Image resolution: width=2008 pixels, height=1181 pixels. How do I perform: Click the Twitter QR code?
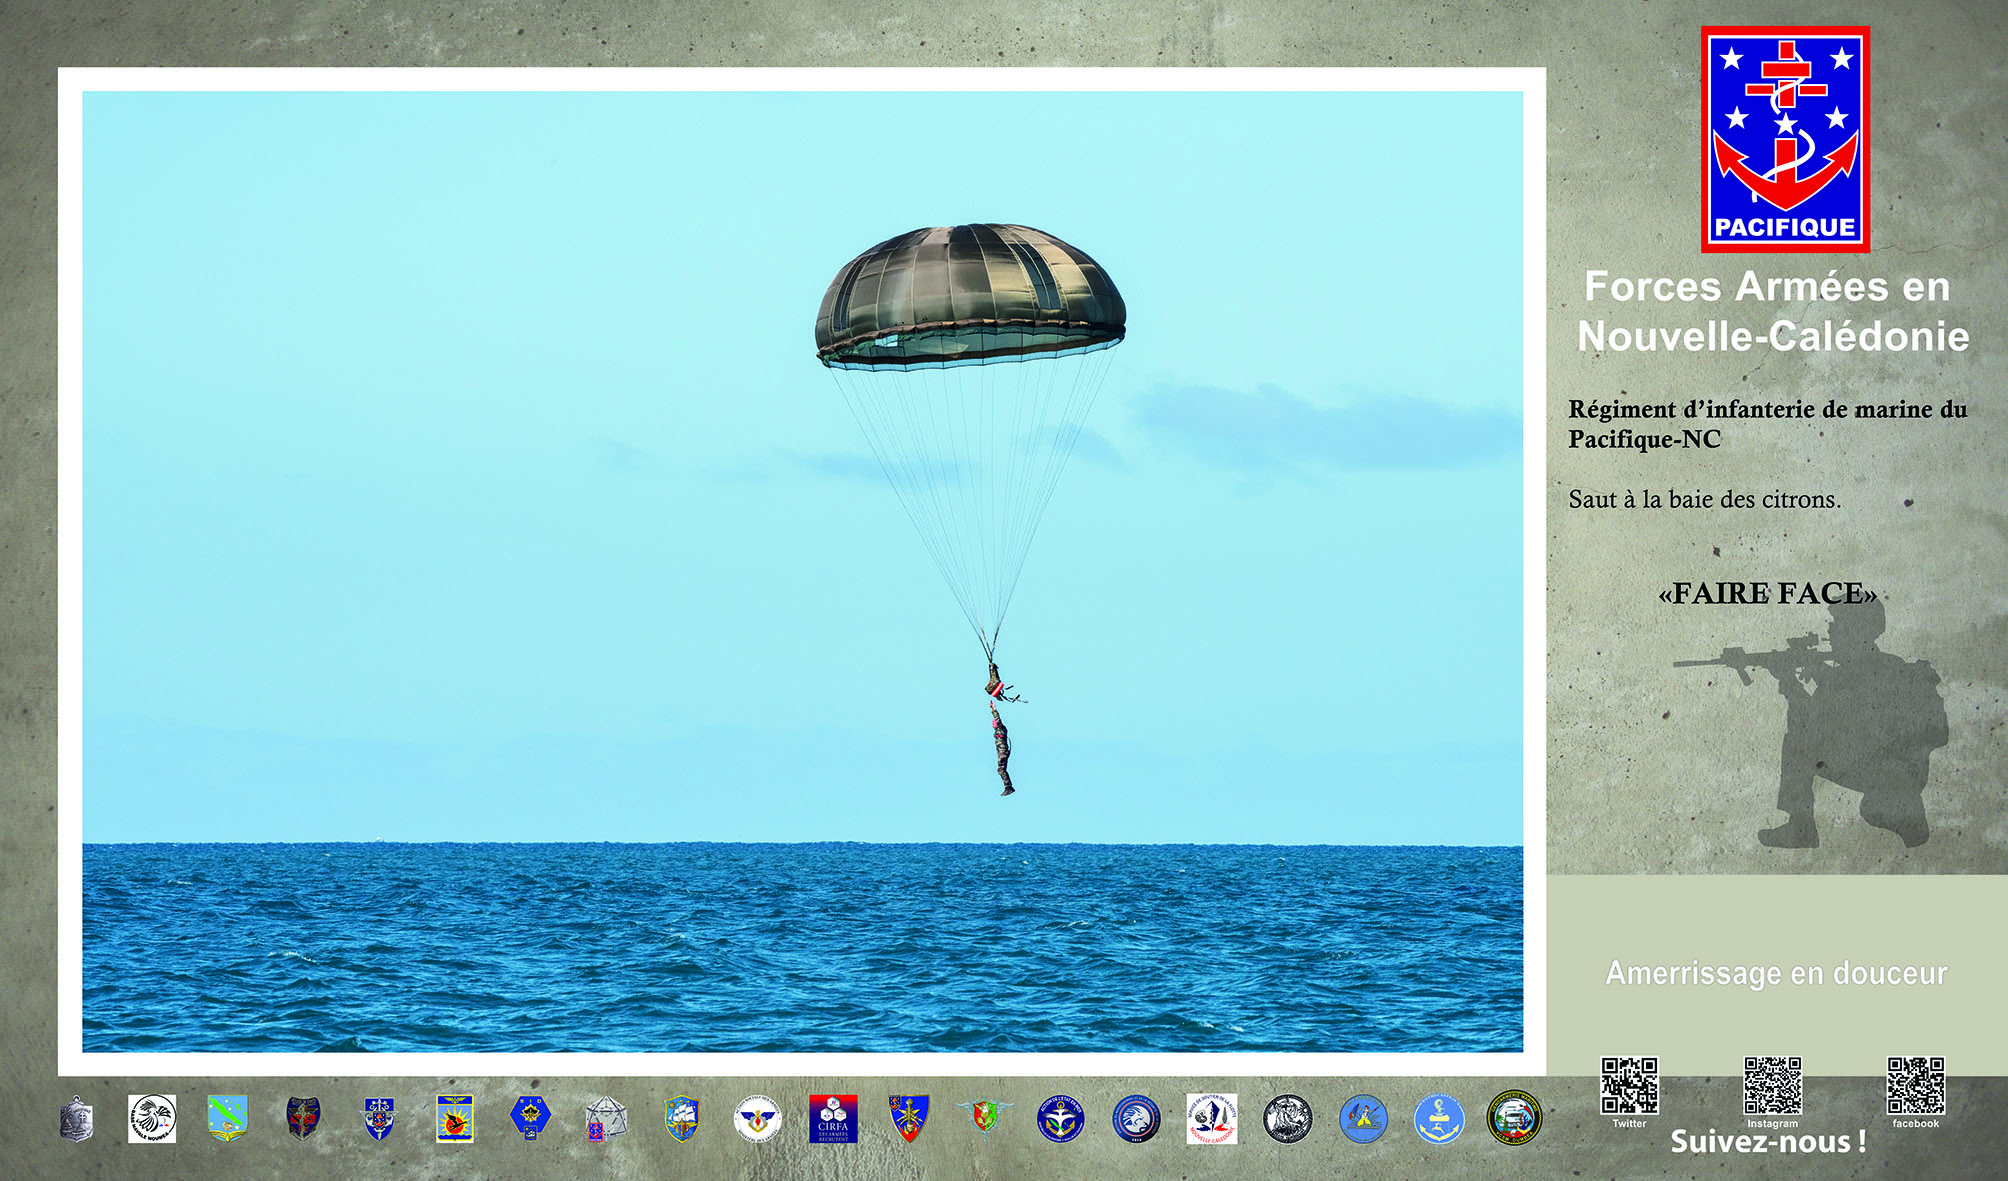coord(1629,1086)
